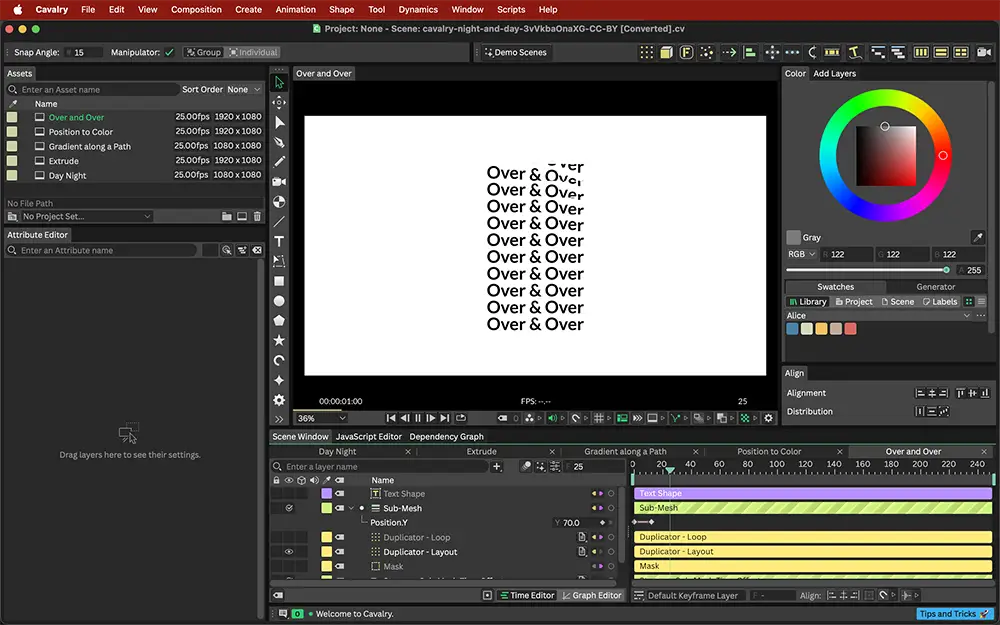The width and height of the screenshot is (1000, 625).
Task: Pick the Polygon shape tool
Action: click(279, 321)
